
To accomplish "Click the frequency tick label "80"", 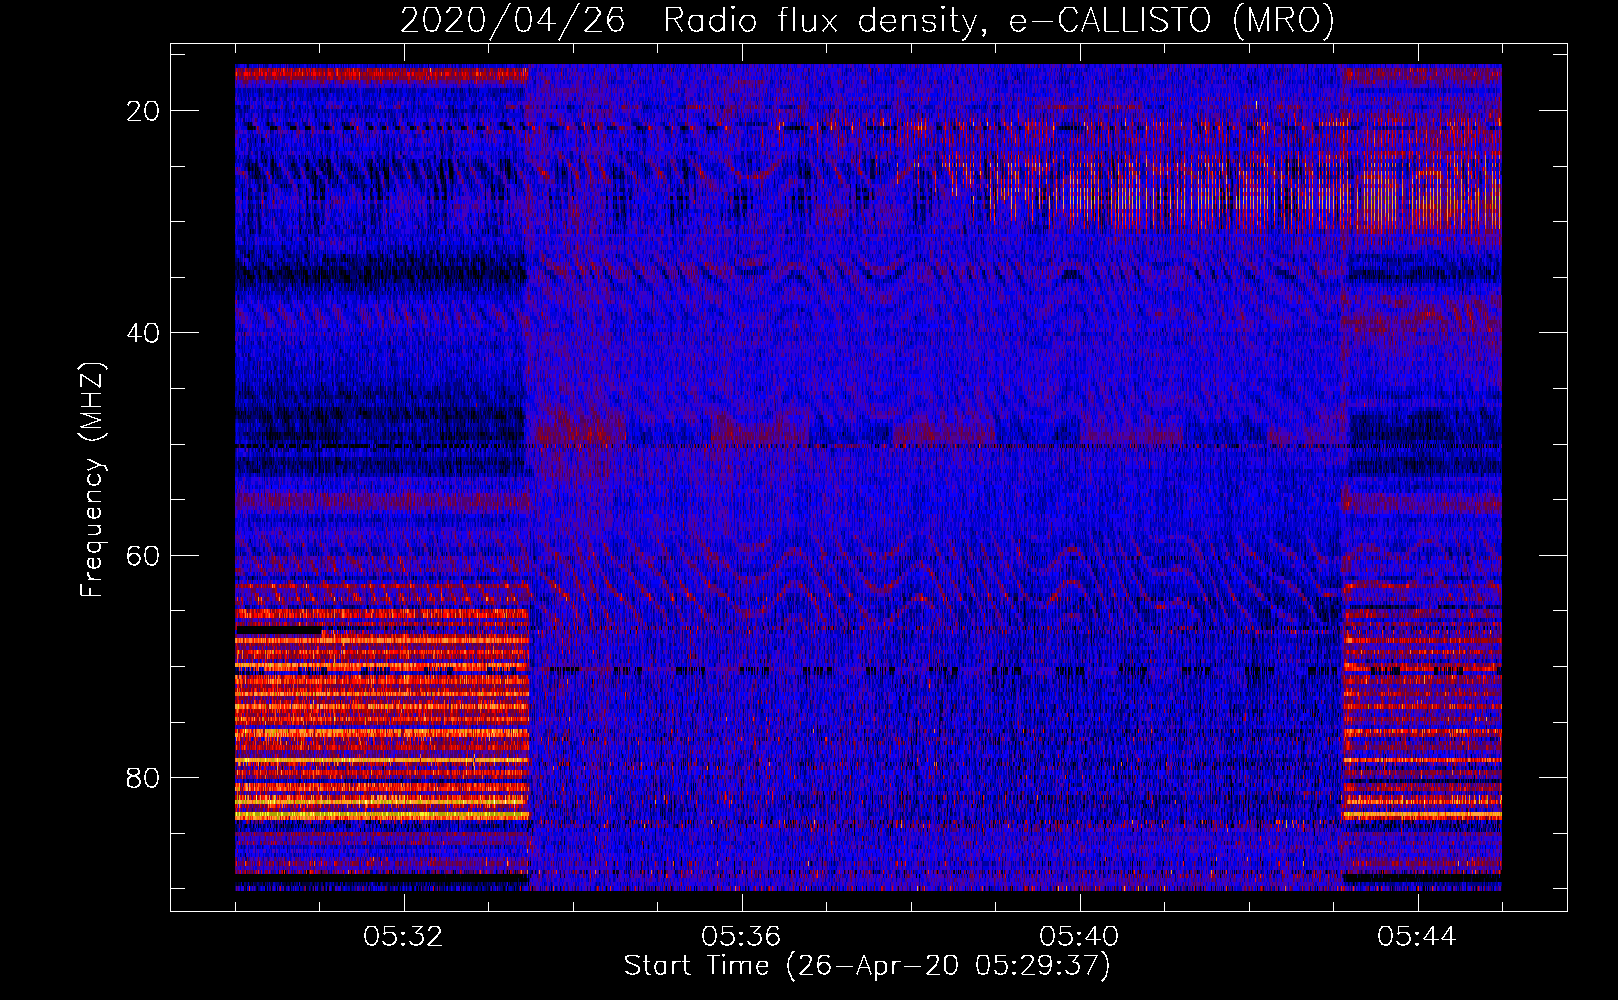I will click(x=143, y=777).
